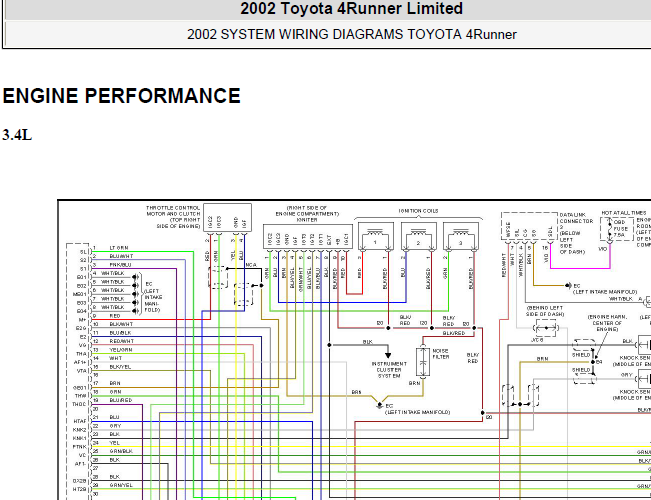Click the noise filter component symbol
The width and height of the screenshot is (651, 500).
coord(423,362)
